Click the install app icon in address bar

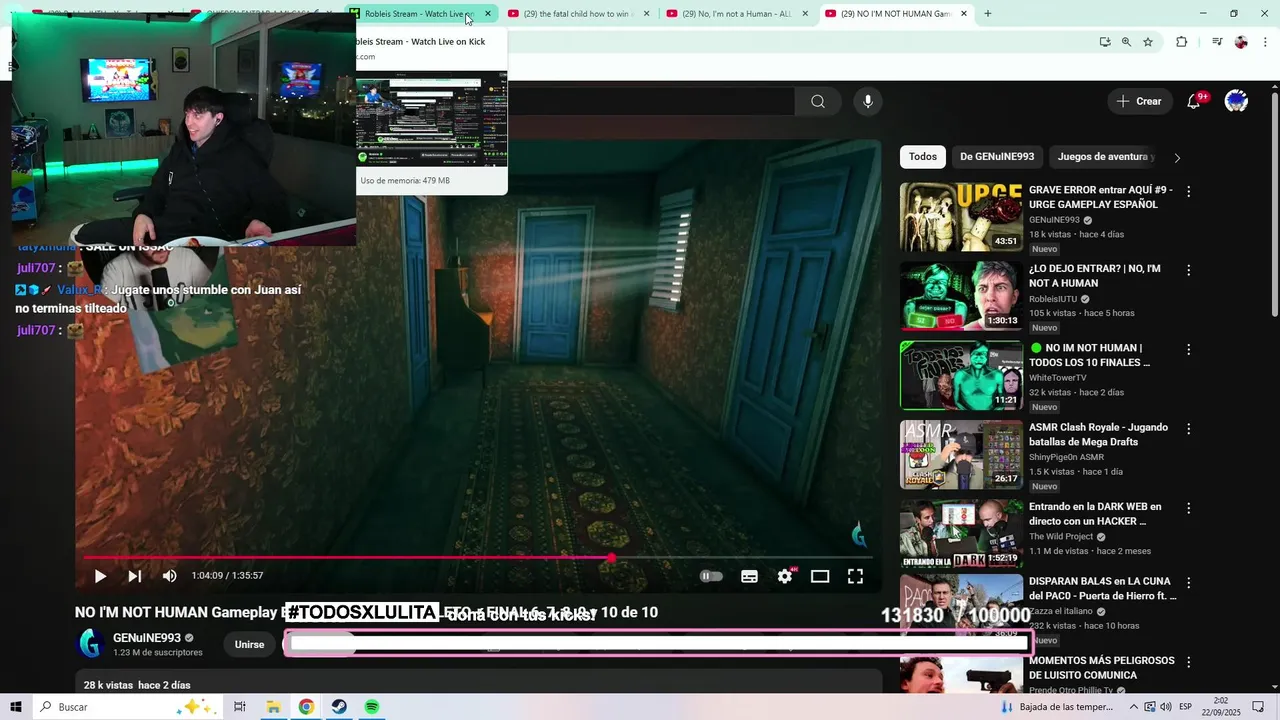tap(1105, 42)
